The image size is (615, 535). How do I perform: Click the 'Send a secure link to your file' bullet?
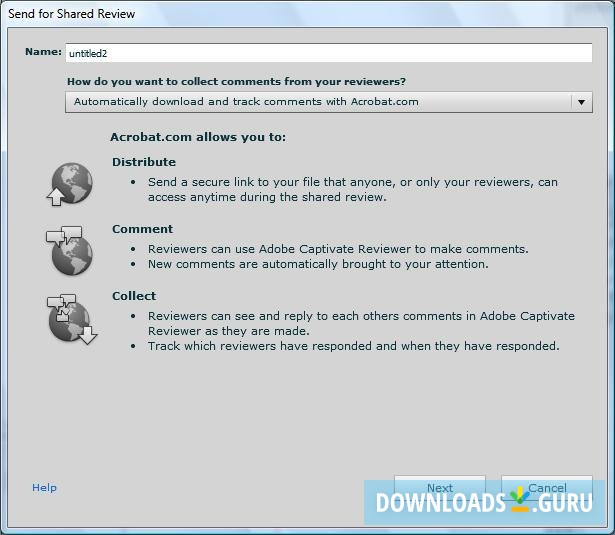(353, 189)
